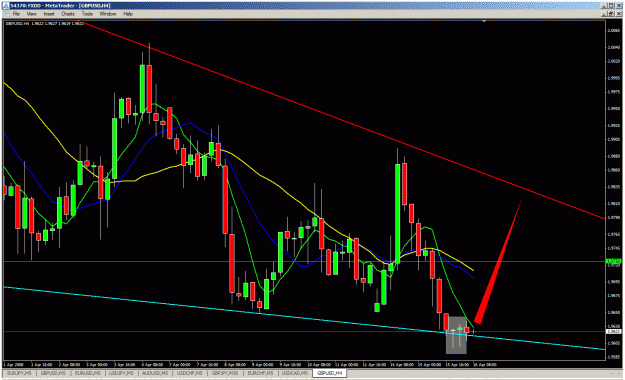Open the Insert menu
The width and height of the screenshot is (625, 380).
click(x=49, y=14)
